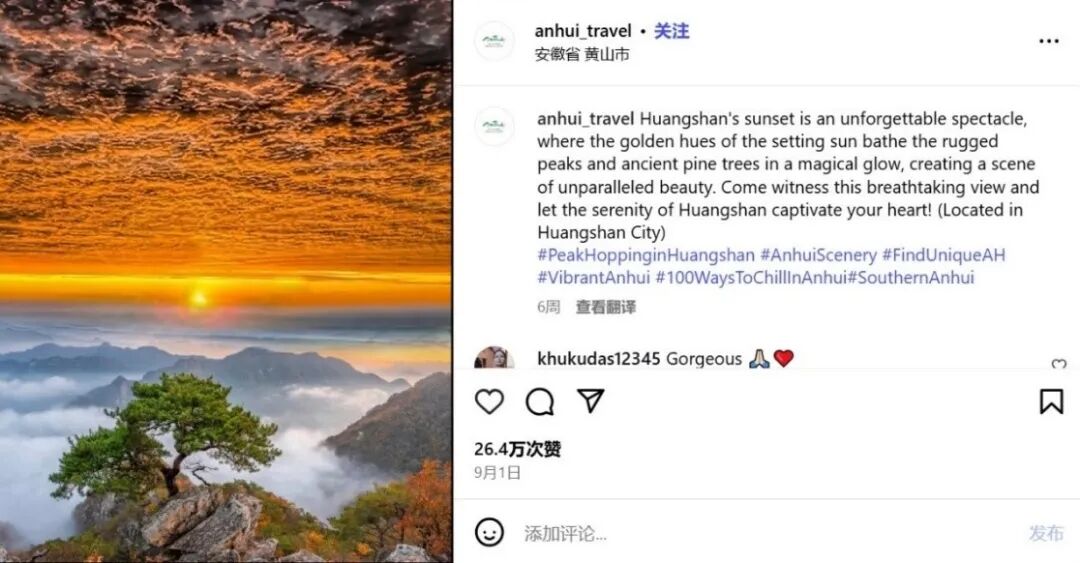Click the anhui_travel avatar in the header
Viewport: 1080px width, 563px height.
coord(494,41)
